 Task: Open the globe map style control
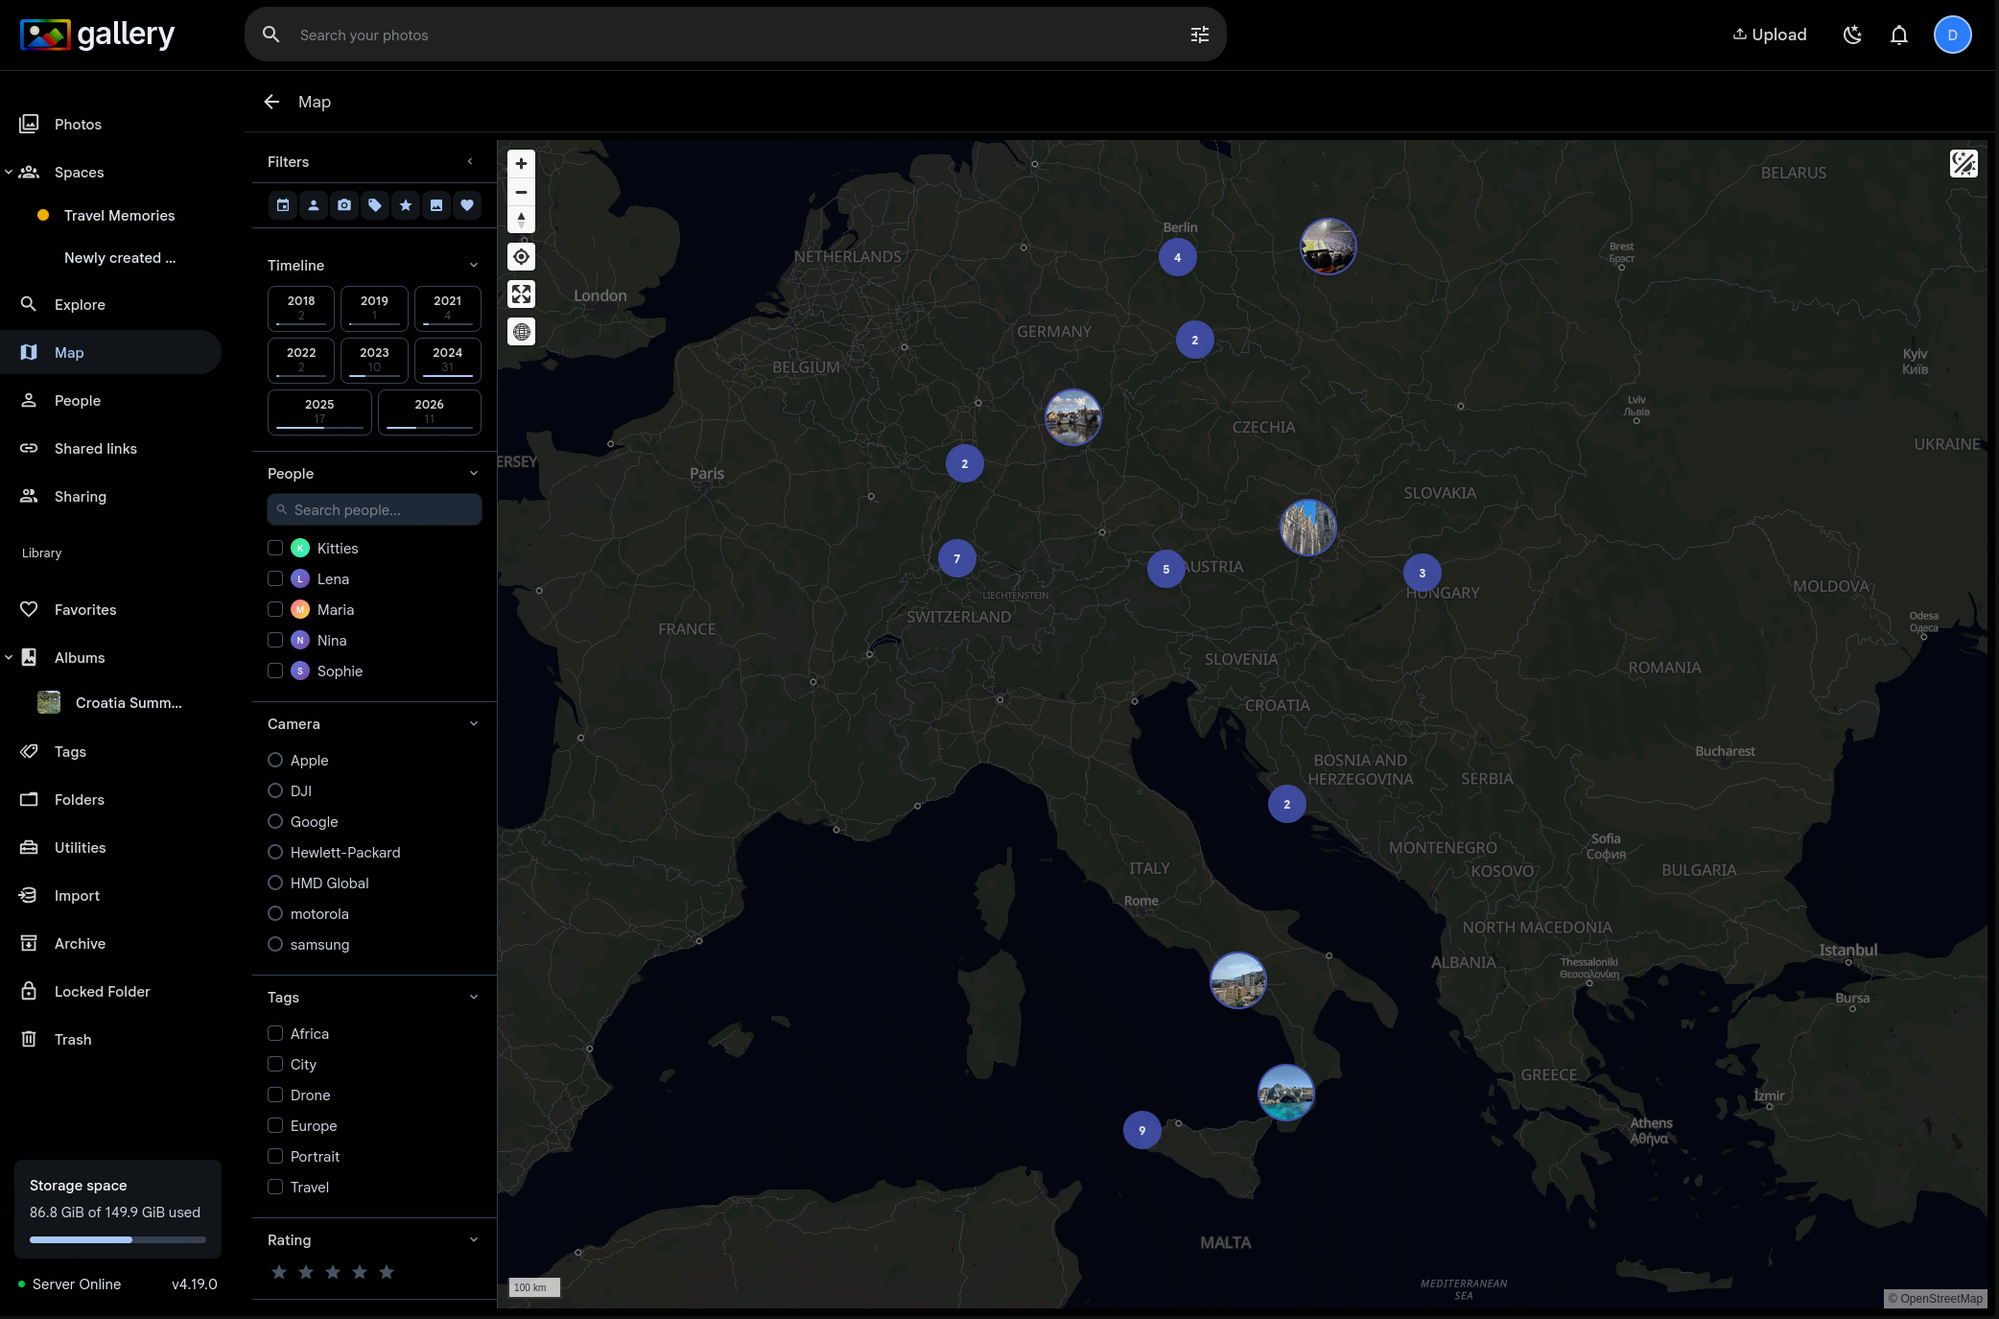(x=520, y=331)
